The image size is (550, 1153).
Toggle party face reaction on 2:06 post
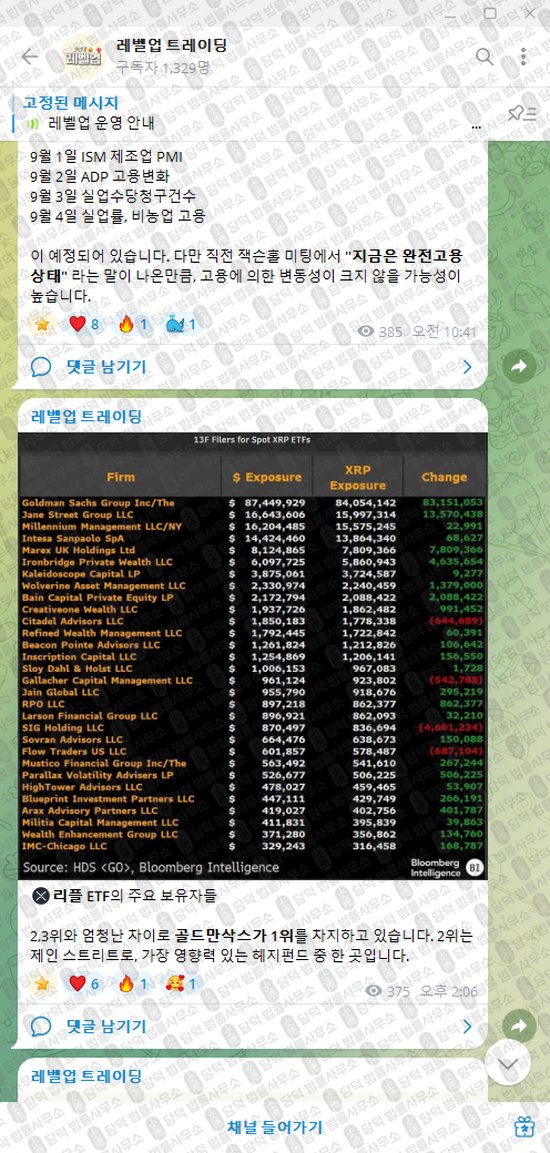coord(180,983)
